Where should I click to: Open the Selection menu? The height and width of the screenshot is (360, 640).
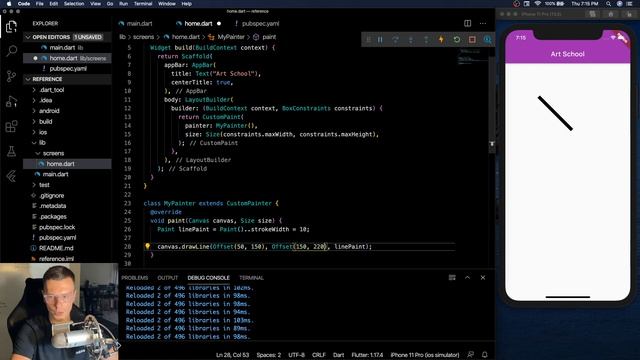(x=74, y=4)
